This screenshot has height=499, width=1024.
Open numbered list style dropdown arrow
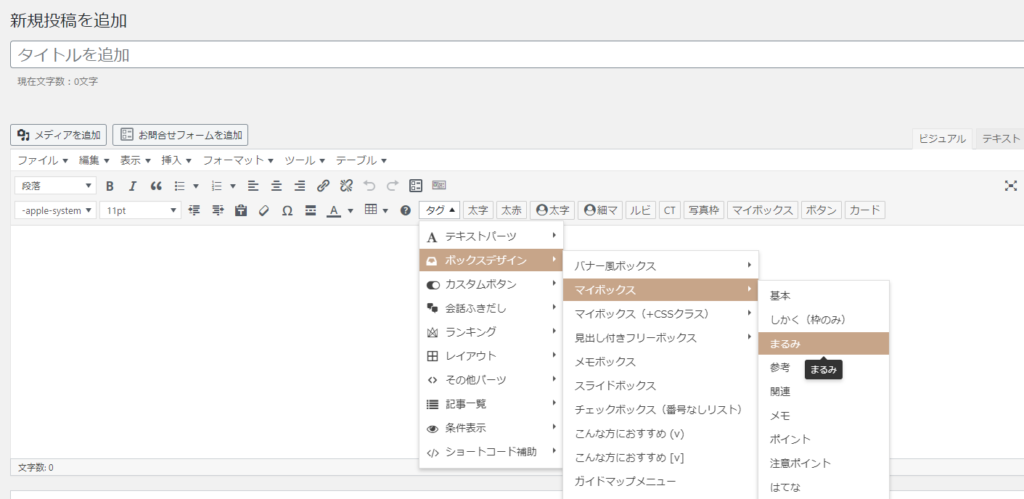[x=233, y=186]
